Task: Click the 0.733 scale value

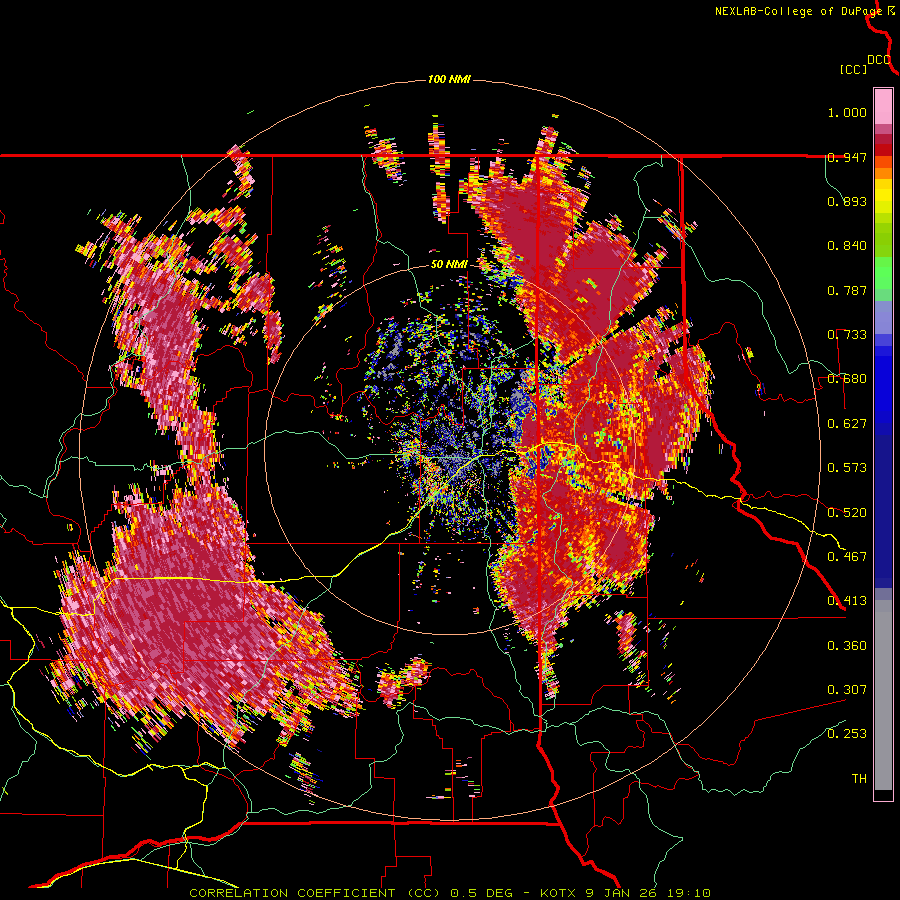Action: pyautogui.click(x=847, y=335)
